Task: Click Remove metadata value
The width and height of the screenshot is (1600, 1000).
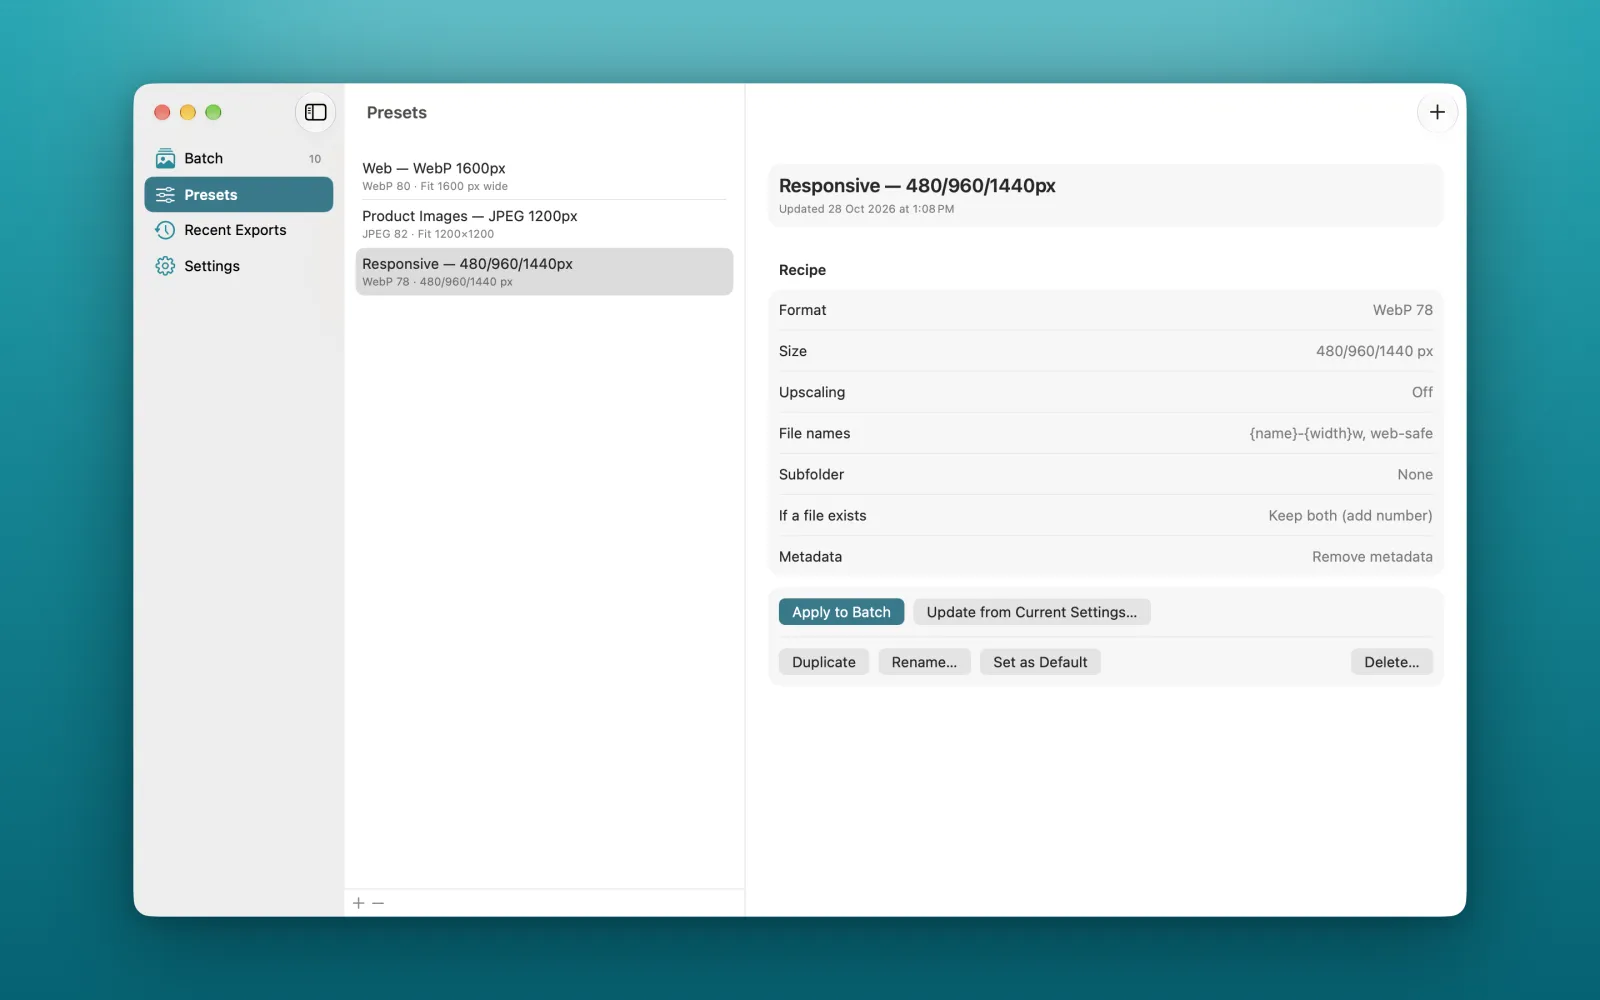Action: pyautogui.click(x=1372, y=556)
